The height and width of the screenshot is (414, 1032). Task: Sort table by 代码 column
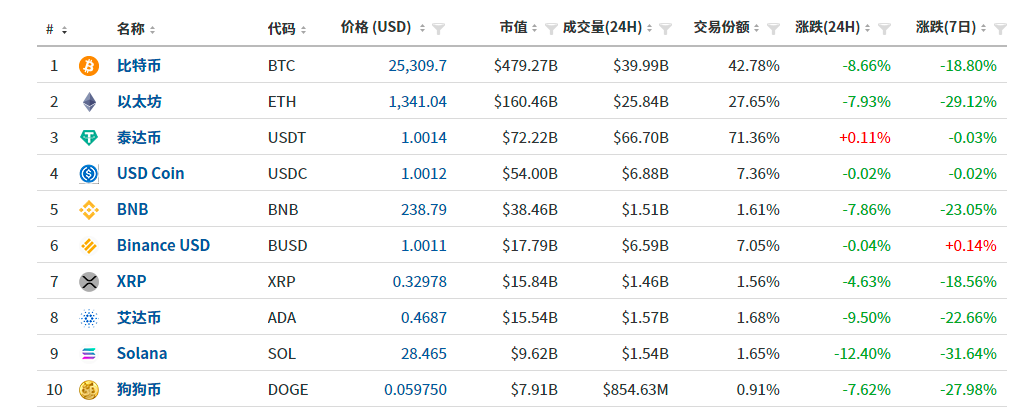click(303, 30)
